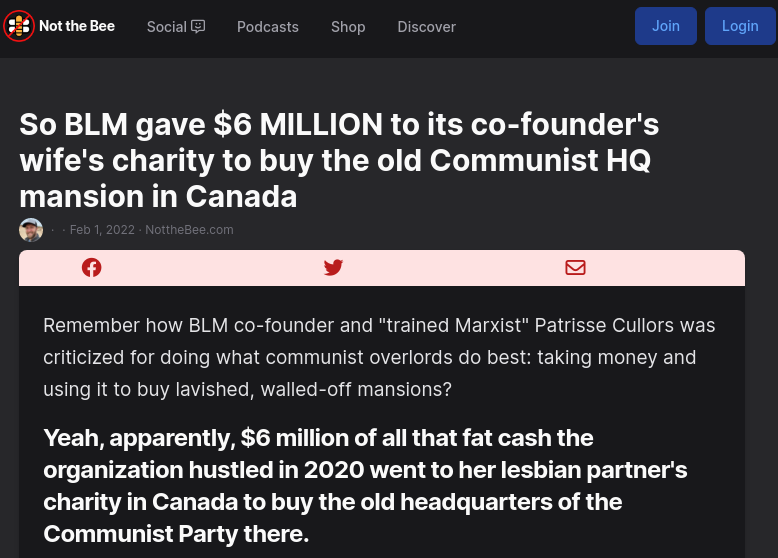Viewport: 778px width, 558px height.
Task: Open the author's avatar photo
Action: click(31, 230)
